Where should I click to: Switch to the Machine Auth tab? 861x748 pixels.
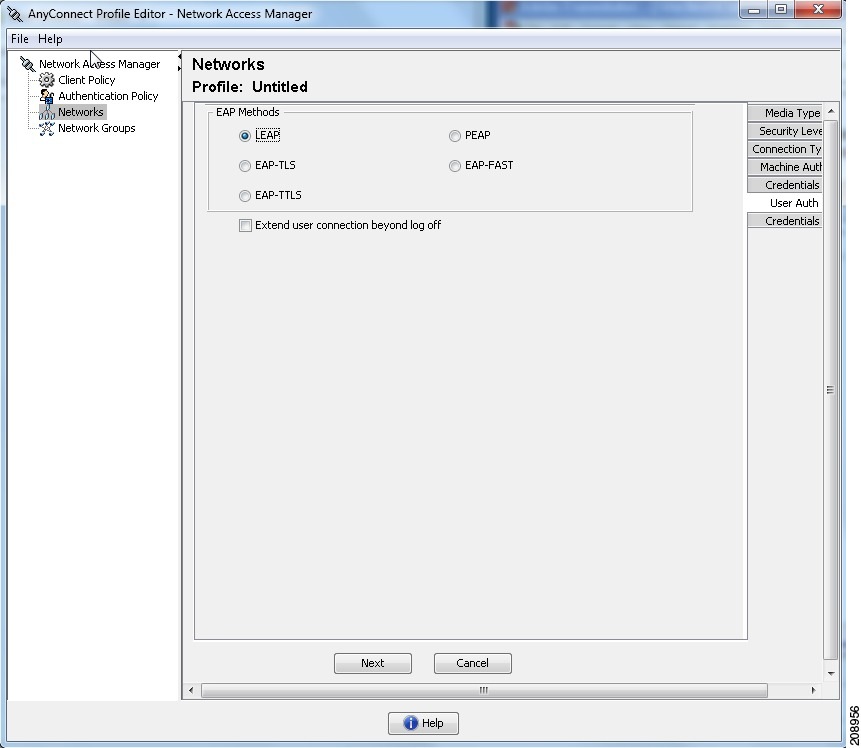785,167
